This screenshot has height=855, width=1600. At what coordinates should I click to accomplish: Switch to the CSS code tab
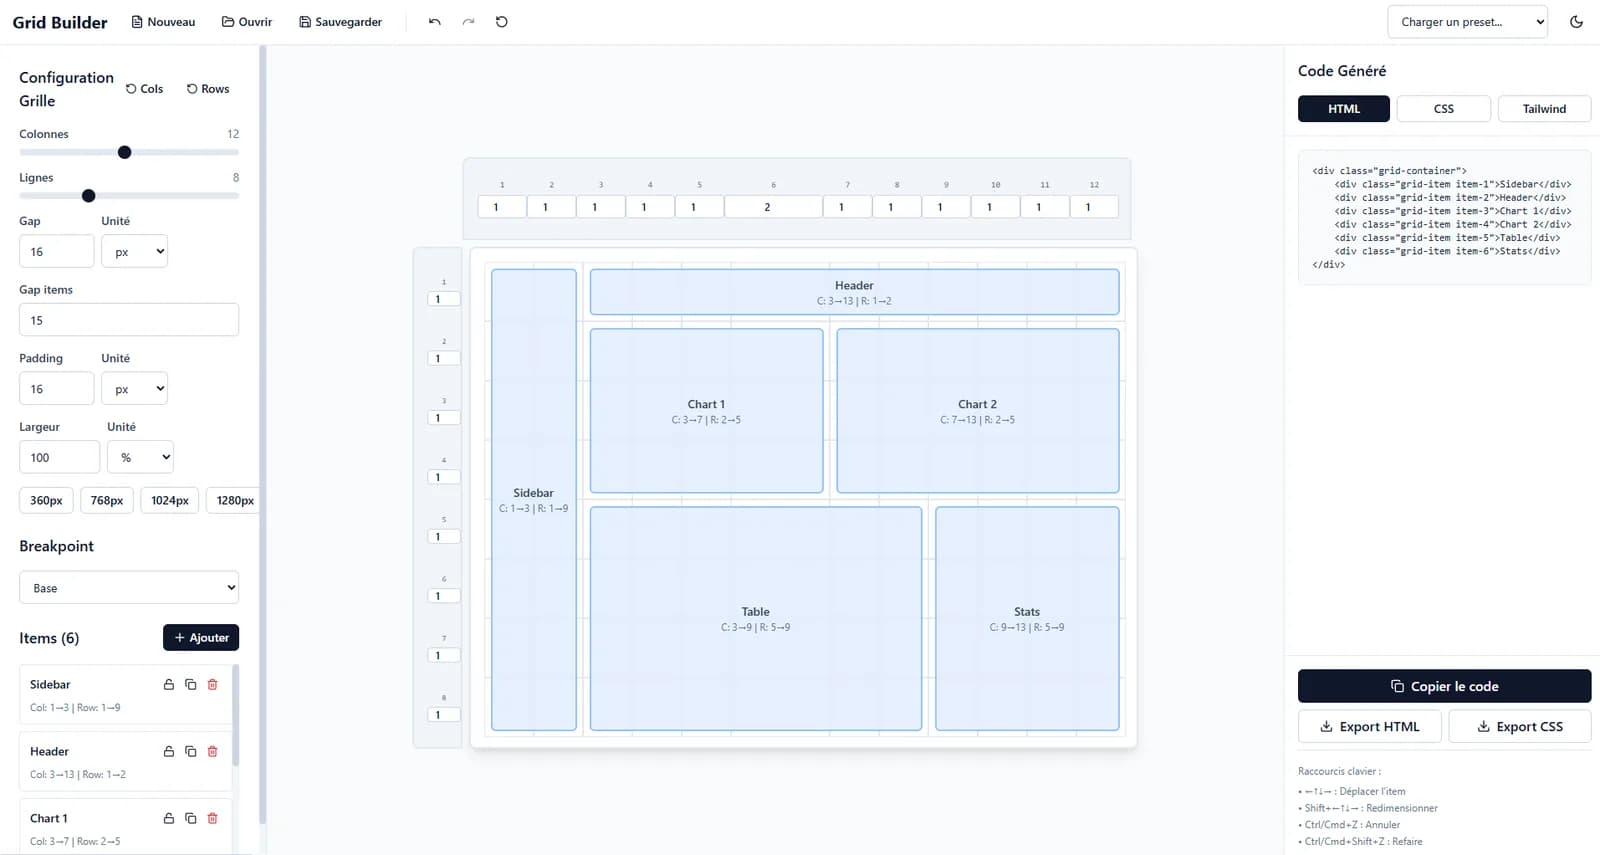point(1444,109)
